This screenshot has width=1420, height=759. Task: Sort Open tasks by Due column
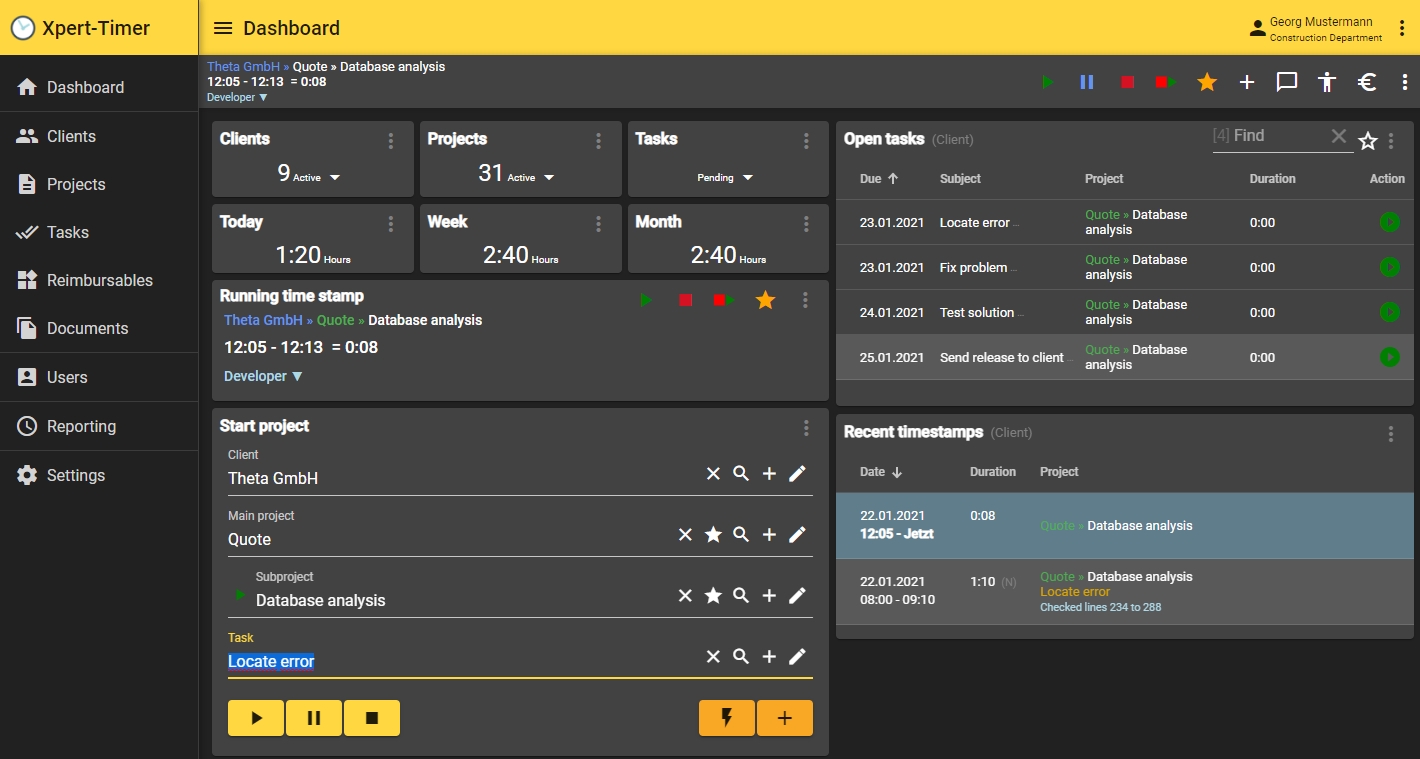click(x=879, y=179)
